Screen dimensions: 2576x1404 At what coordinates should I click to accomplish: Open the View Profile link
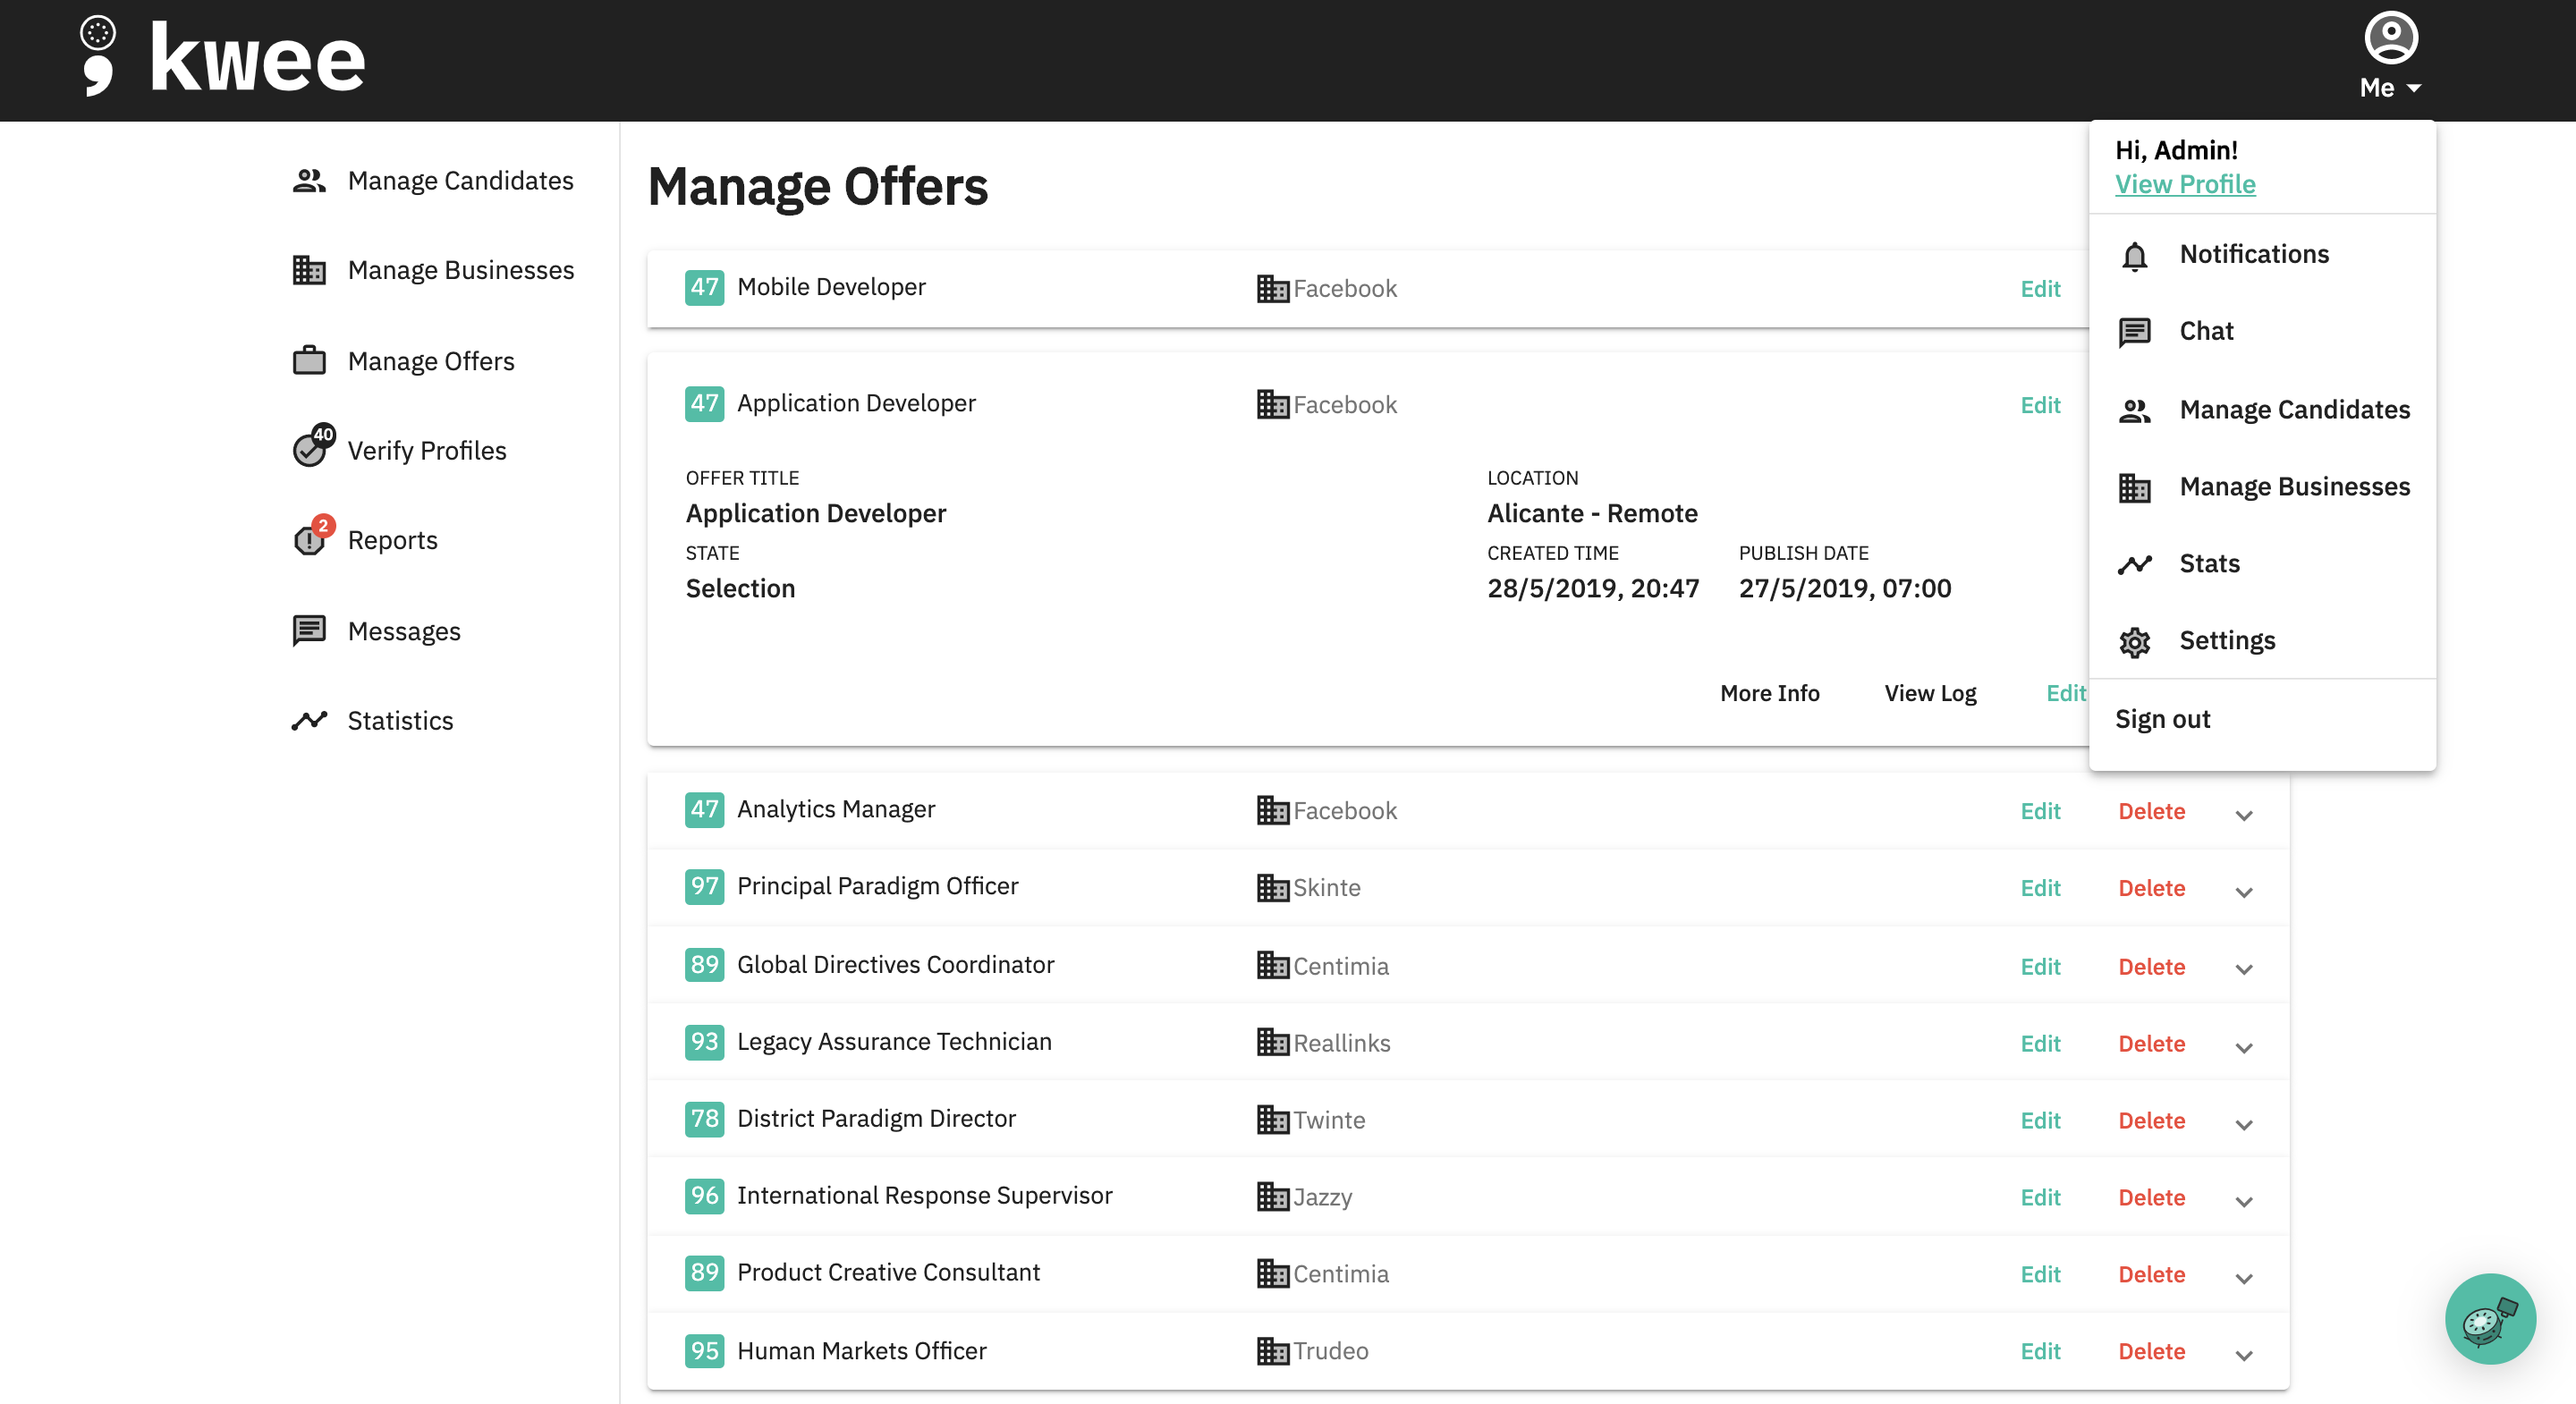pyautogui.click(x=2184, y=184)
